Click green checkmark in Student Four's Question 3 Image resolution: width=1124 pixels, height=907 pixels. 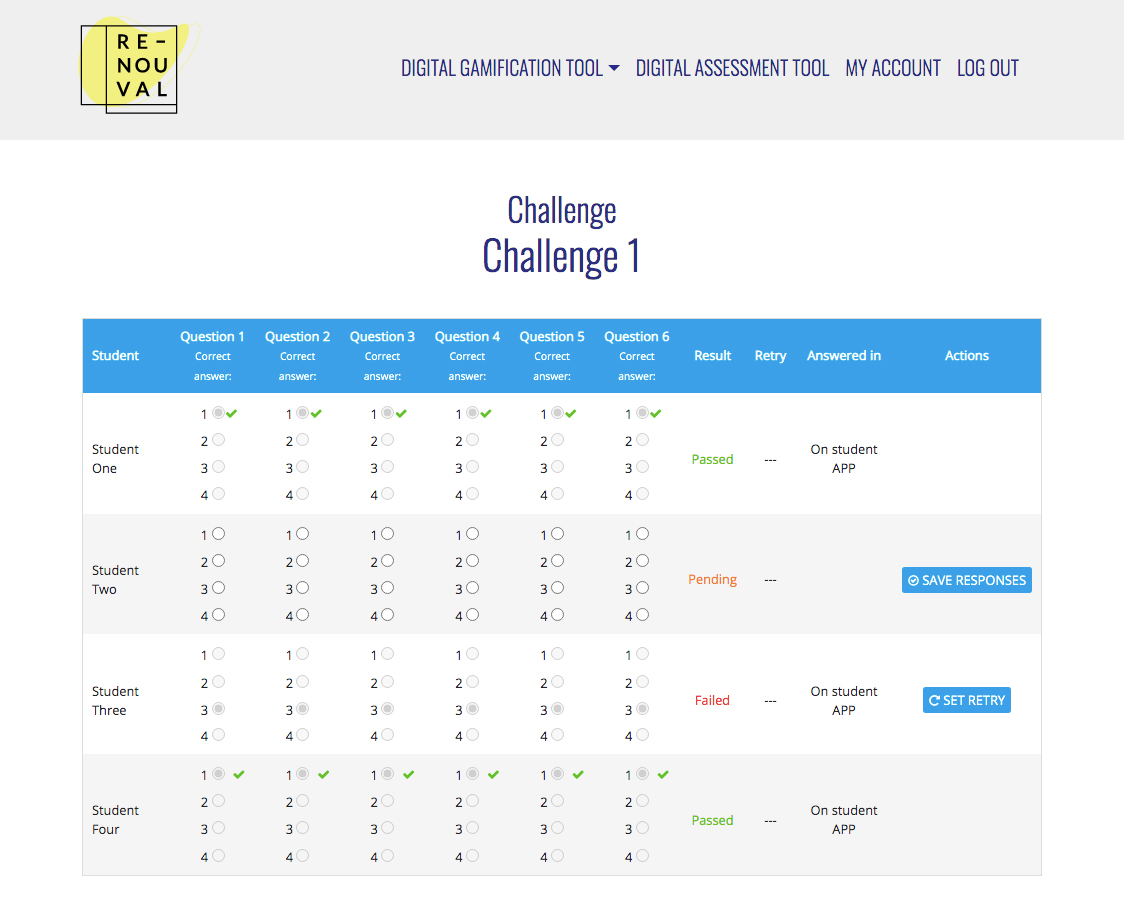tap(408, 774)
